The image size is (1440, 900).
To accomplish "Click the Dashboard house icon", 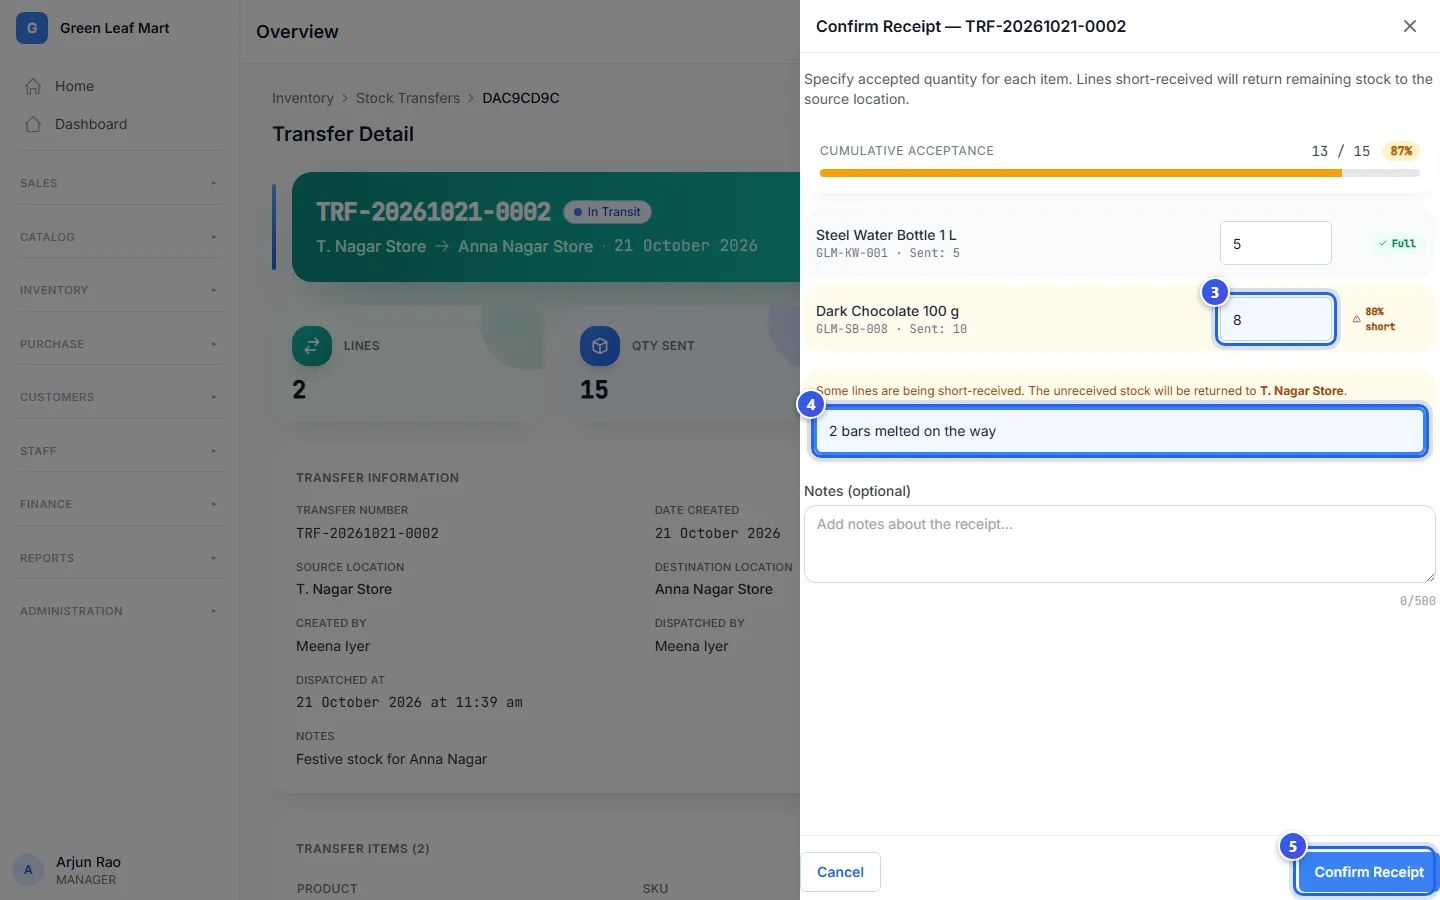I will point(33,124).
